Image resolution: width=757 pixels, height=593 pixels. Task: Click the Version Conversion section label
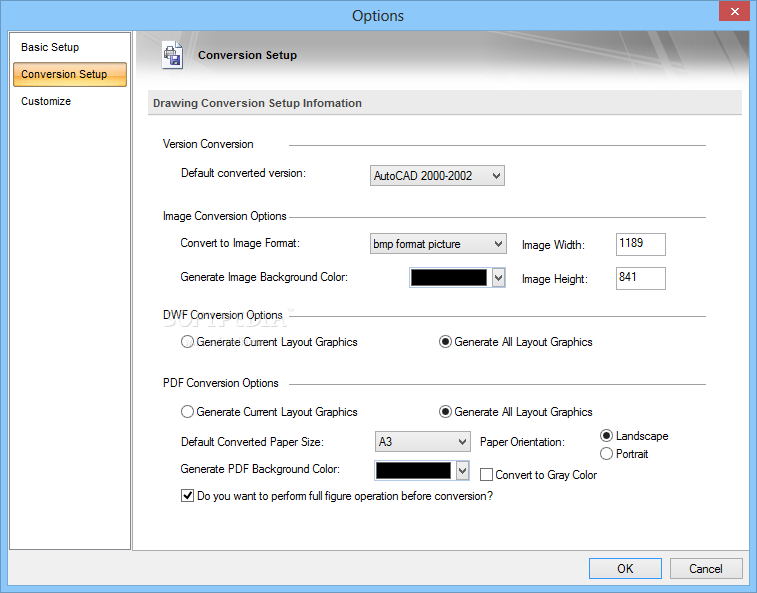click(x=208, y=144)
